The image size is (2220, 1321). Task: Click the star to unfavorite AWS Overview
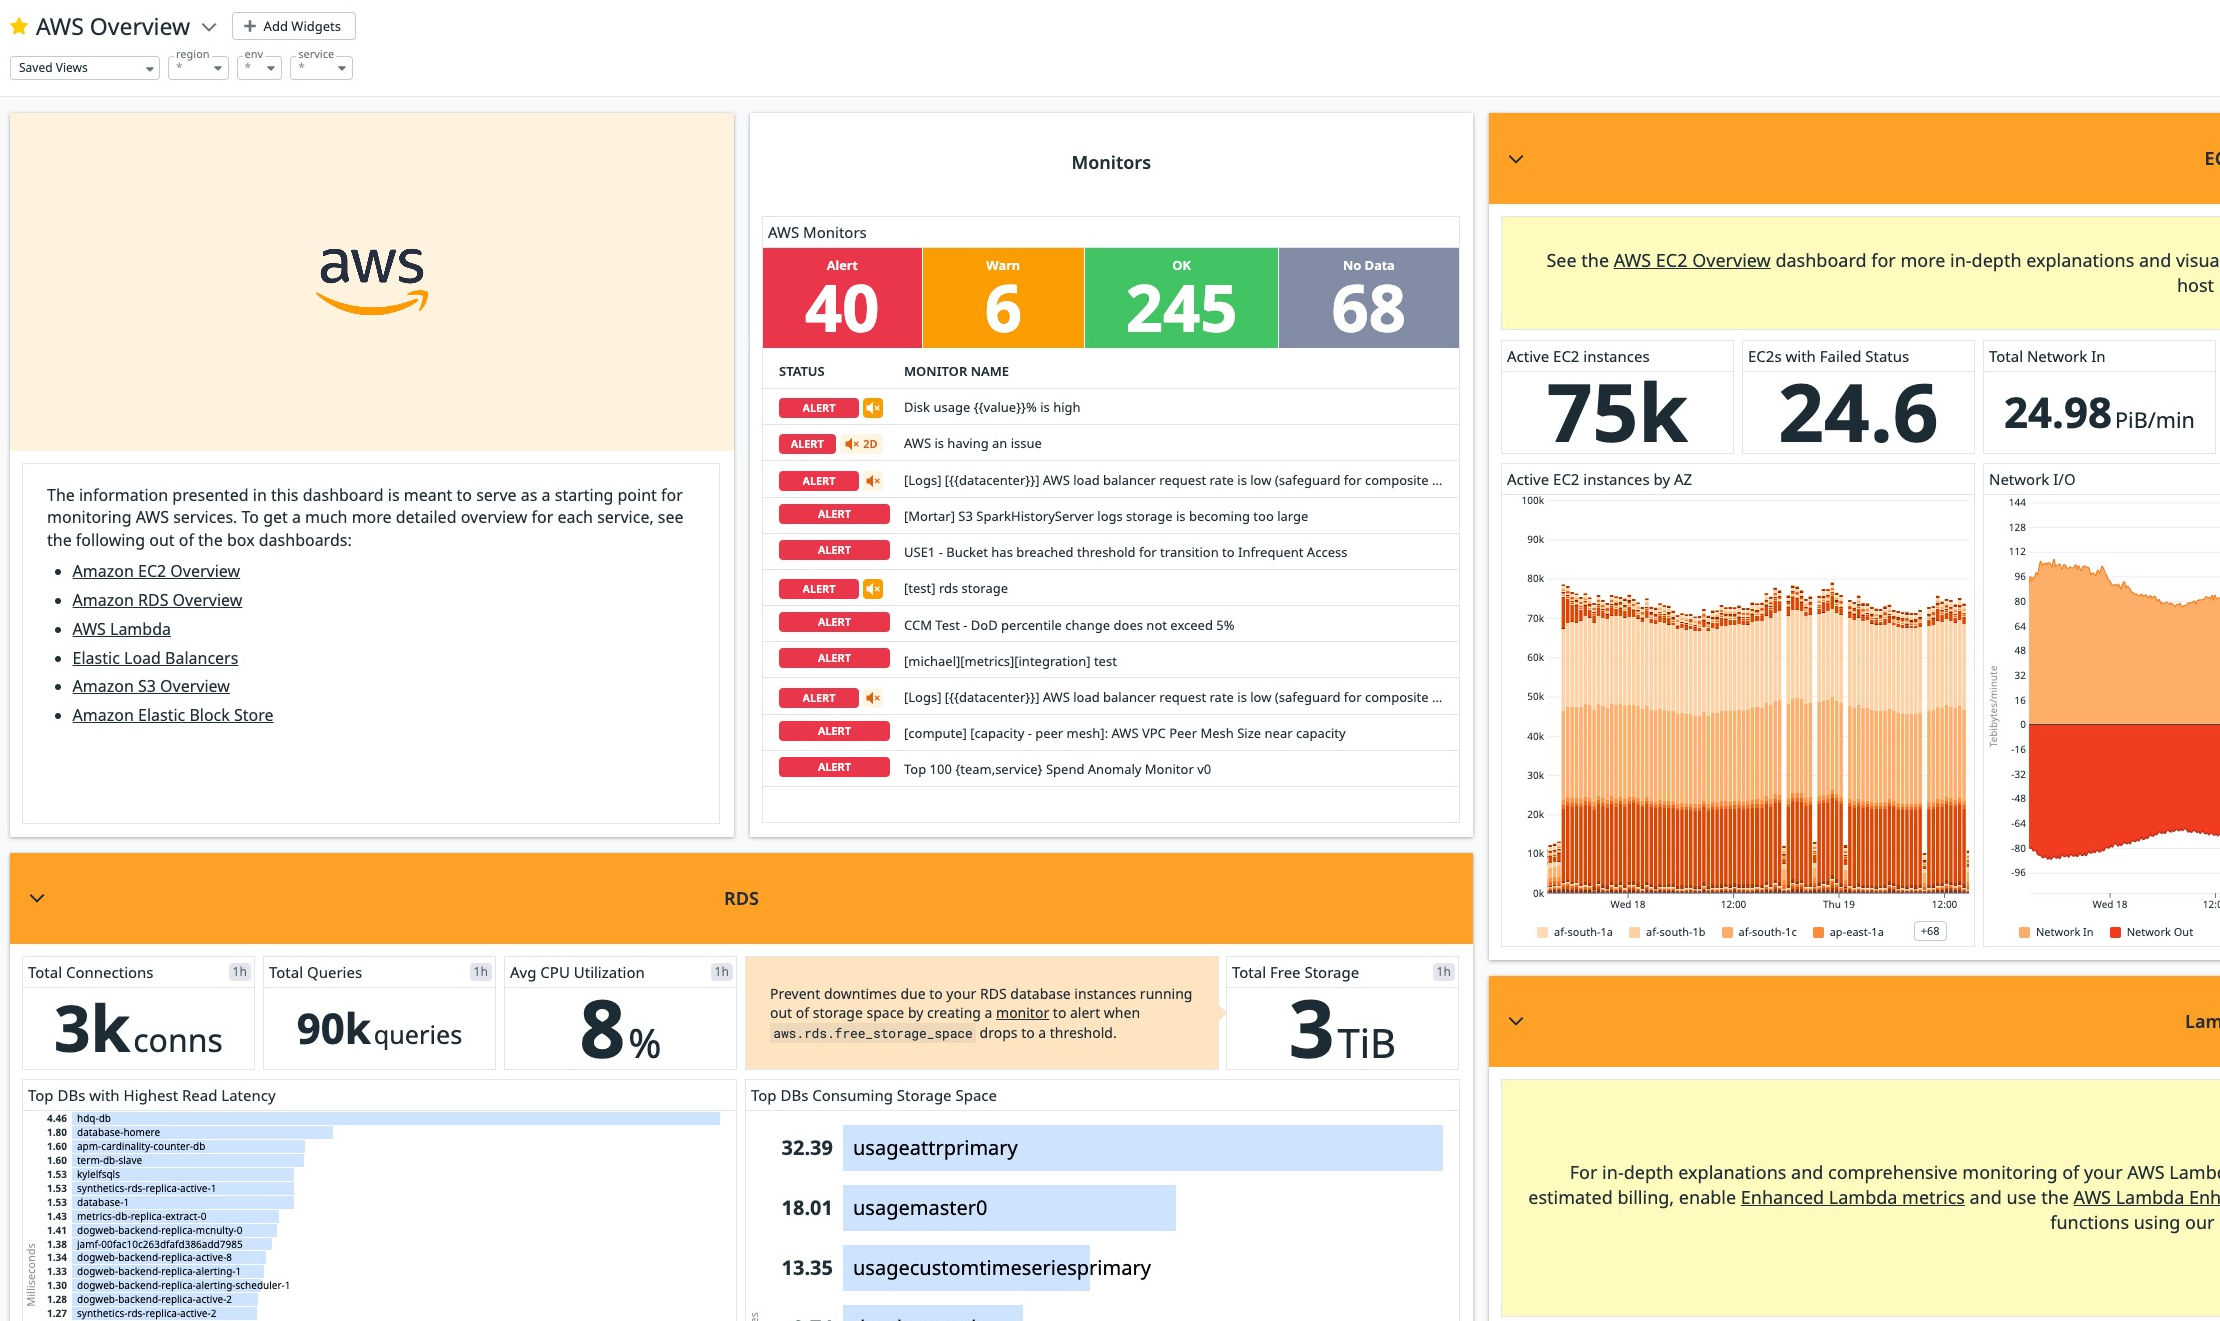18,26
